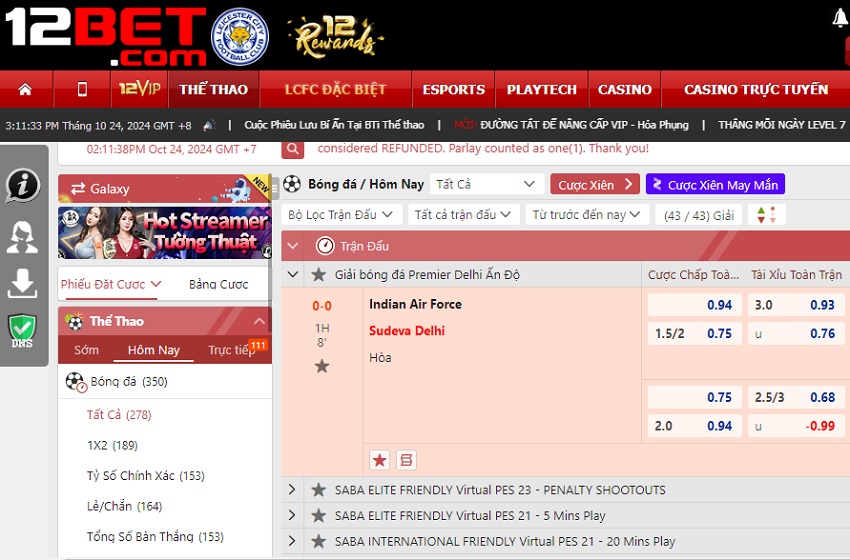
Task: Click the red search magnifier icon
Action: click(292, 149)
